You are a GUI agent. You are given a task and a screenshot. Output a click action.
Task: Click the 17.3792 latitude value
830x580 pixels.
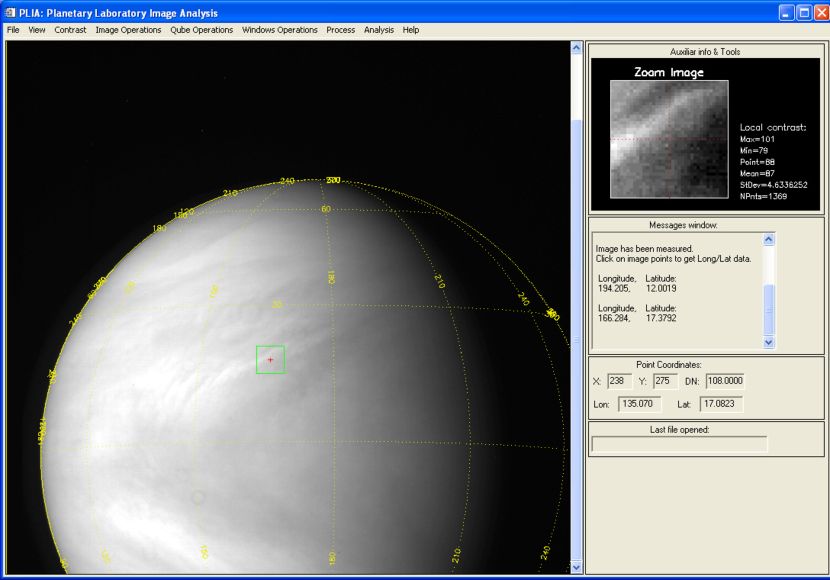click(661, 318)
